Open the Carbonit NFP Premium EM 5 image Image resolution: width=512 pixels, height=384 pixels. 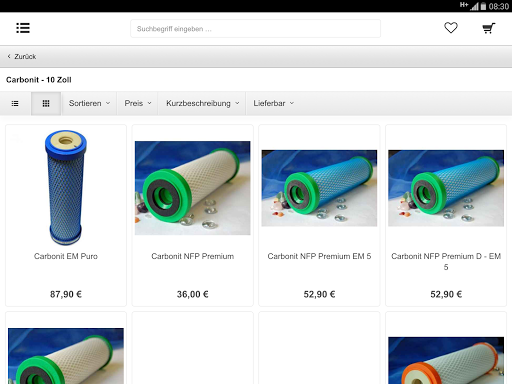[319, 188]
